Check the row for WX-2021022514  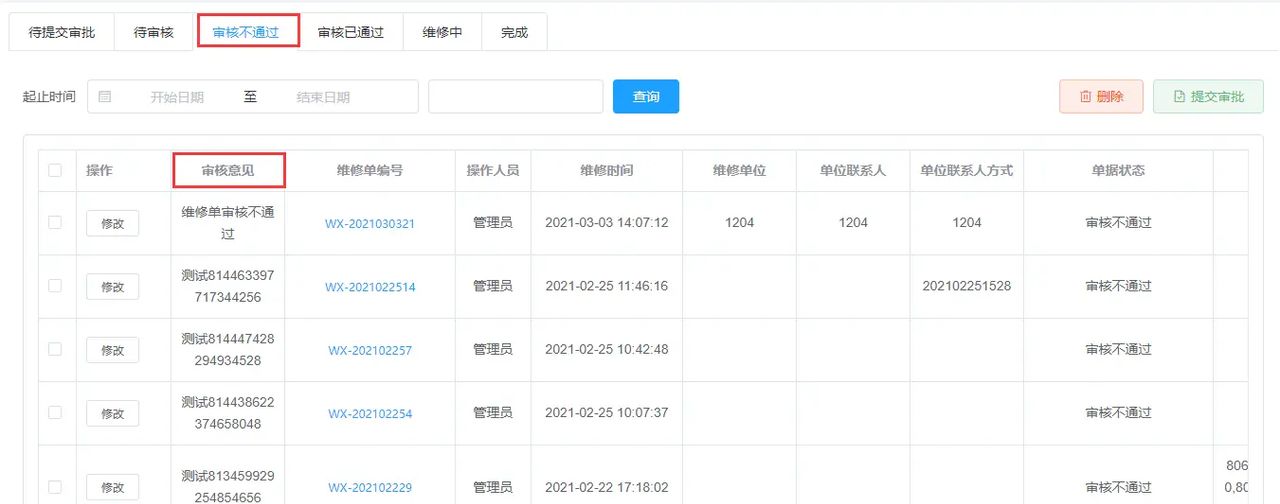(x=55, y=286)
